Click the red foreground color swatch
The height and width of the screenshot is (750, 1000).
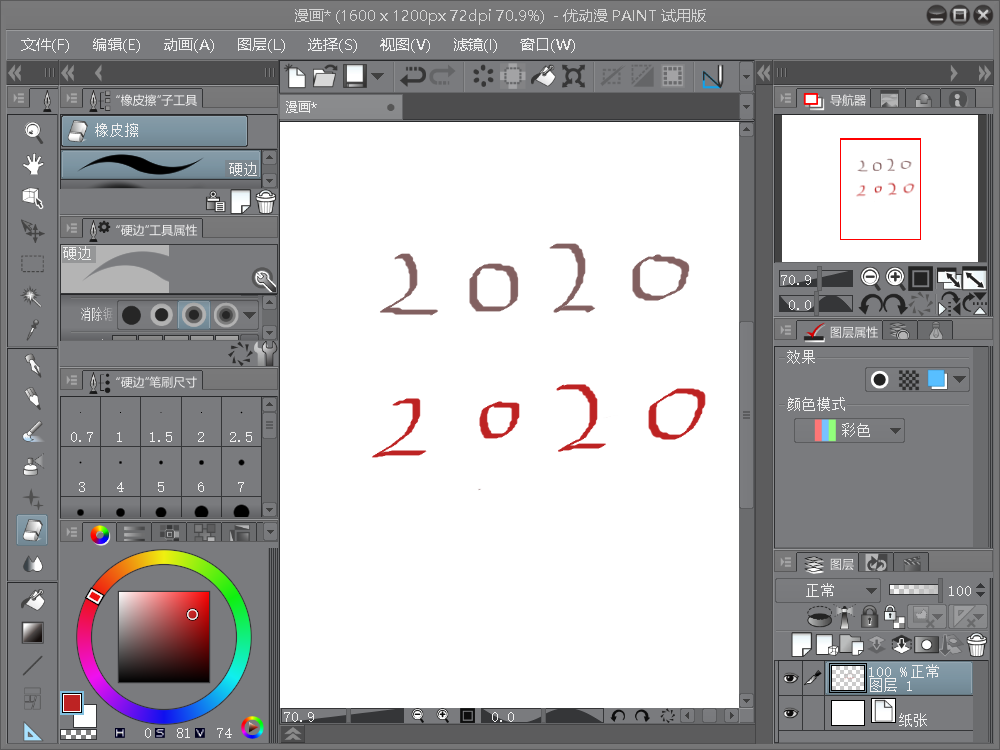click(71, 703)
